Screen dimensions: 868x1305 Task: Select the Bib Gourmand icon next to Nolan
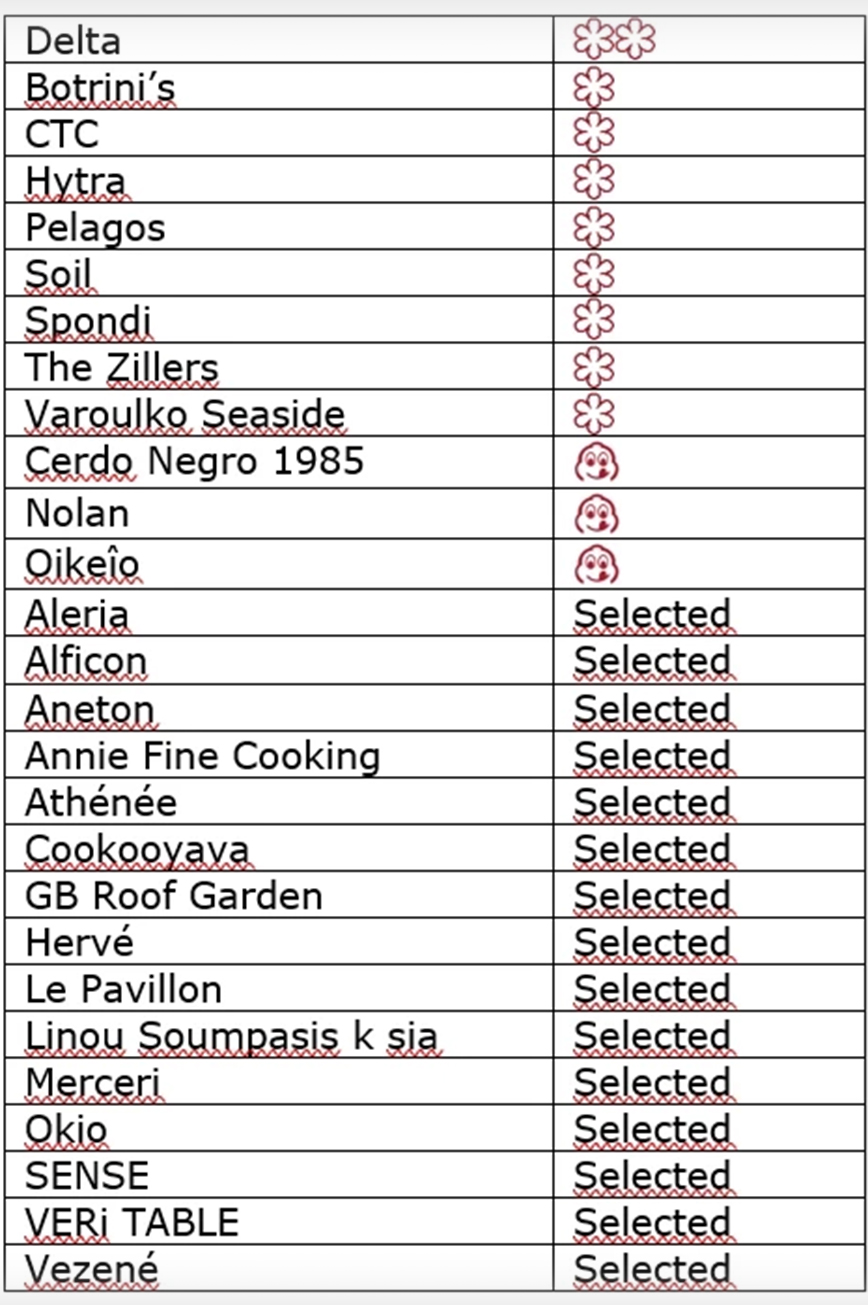point(597,514)
